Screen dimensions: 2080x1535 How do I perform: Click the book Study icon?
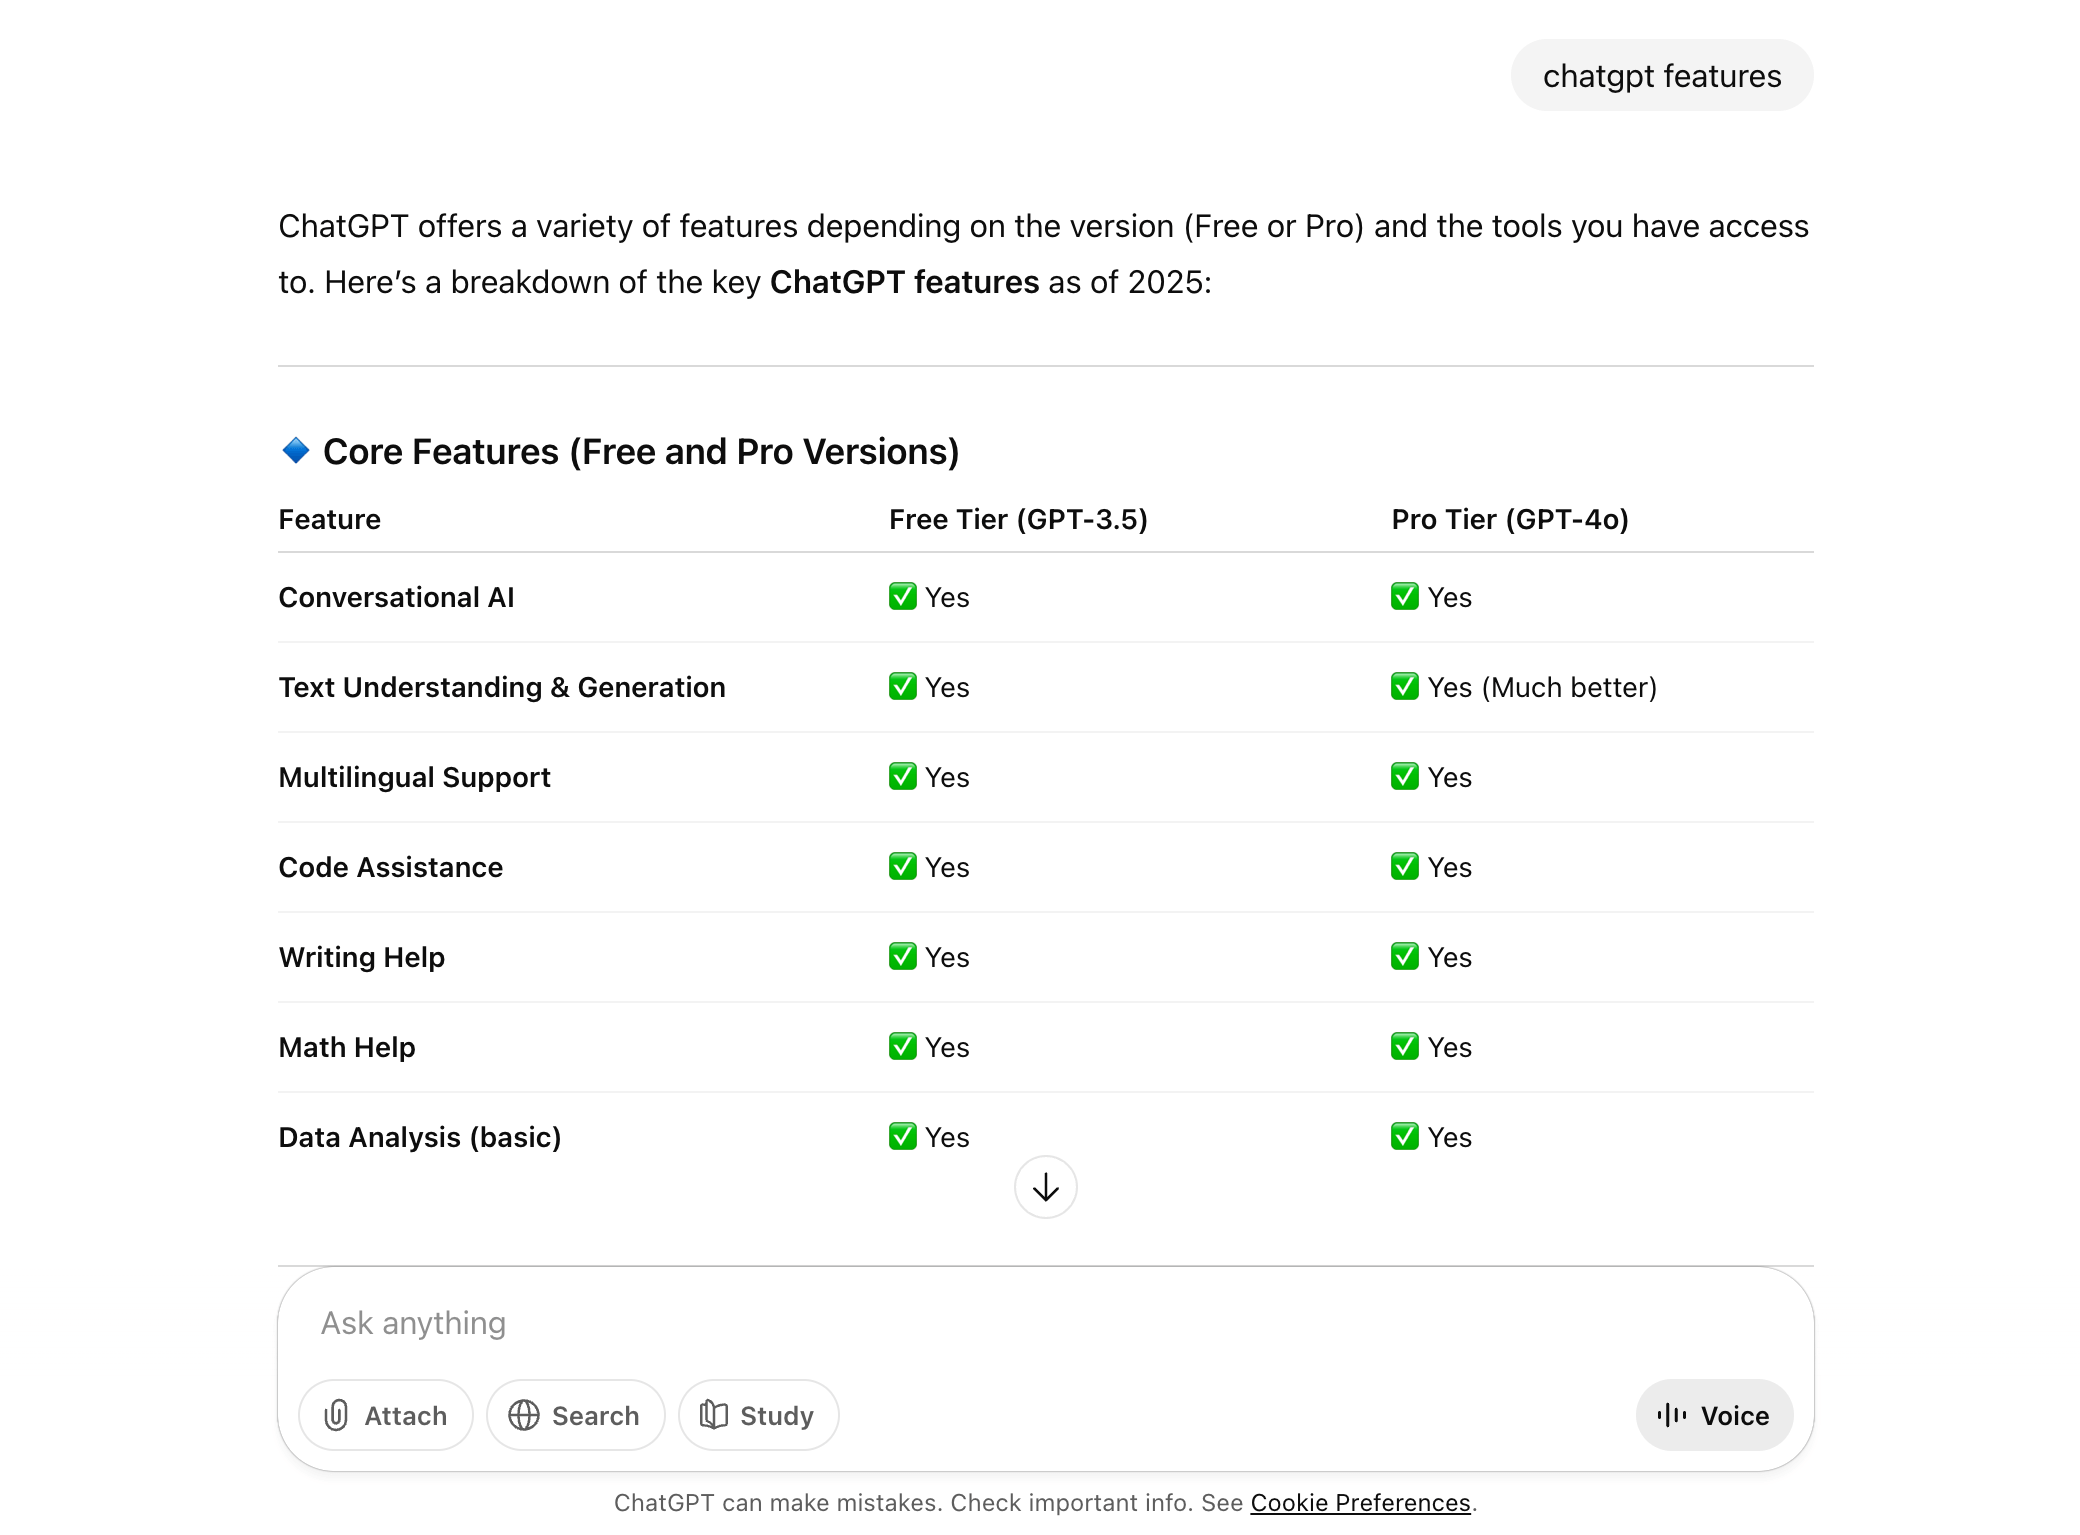pos(714,1415)
